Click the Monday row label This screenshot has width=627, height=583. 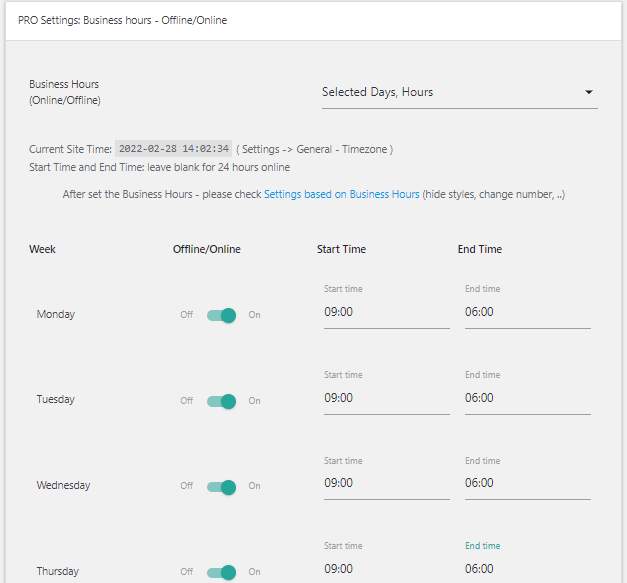click(x=56, y=314)
